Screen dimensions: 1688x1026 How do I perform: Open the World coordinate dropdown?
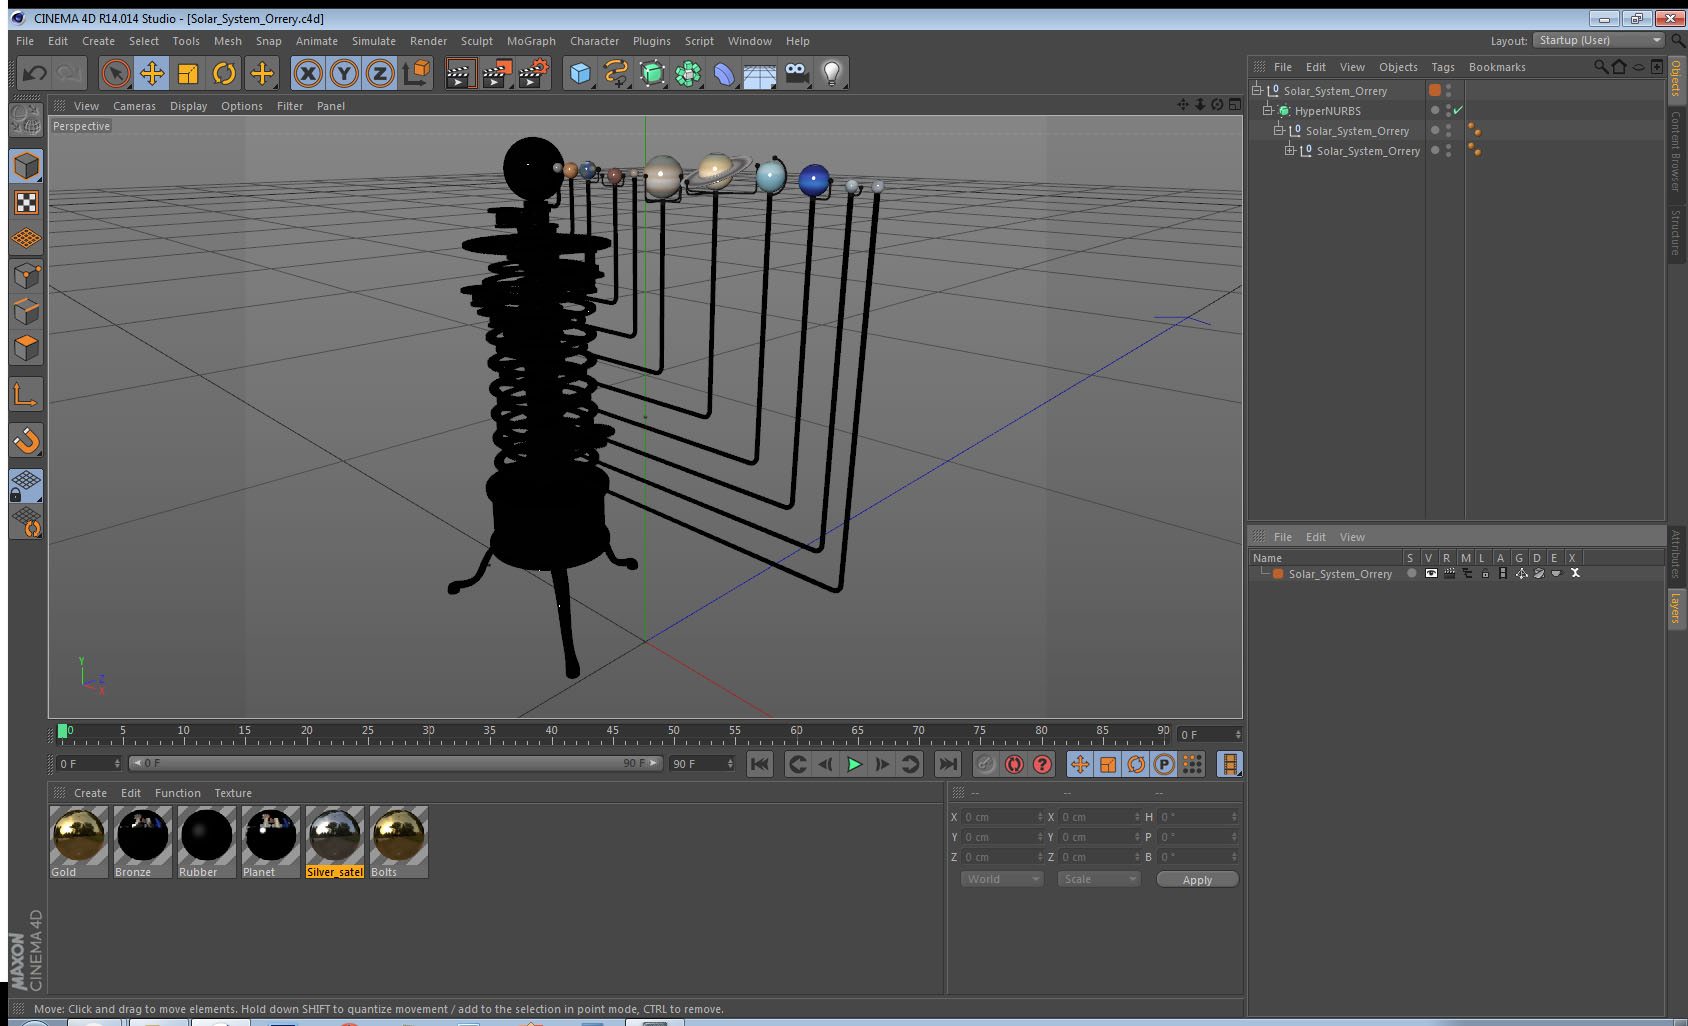tap(1002, 879)
